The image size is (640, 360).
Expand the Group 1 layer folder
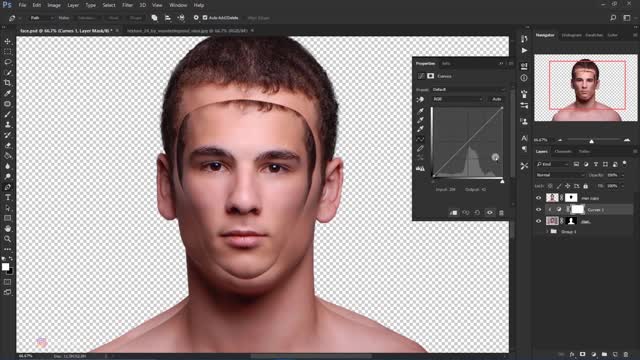coord(547,231)
